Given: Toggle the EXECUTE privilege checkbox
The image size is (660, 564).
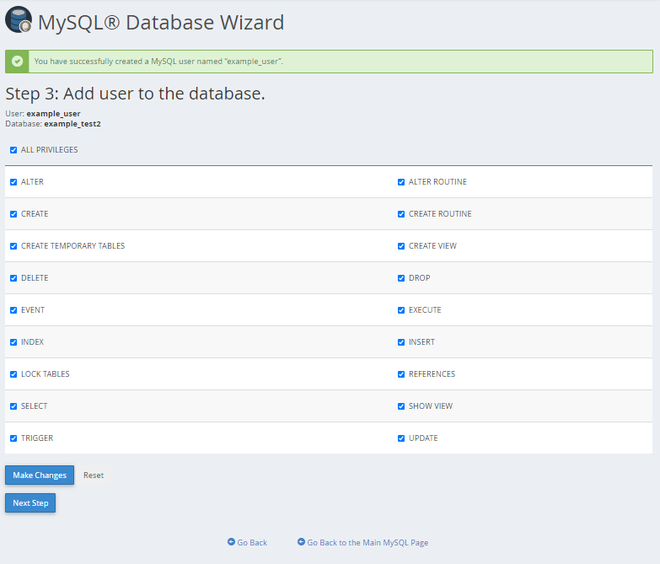Looking at the screenshot, I should [401, 310].
